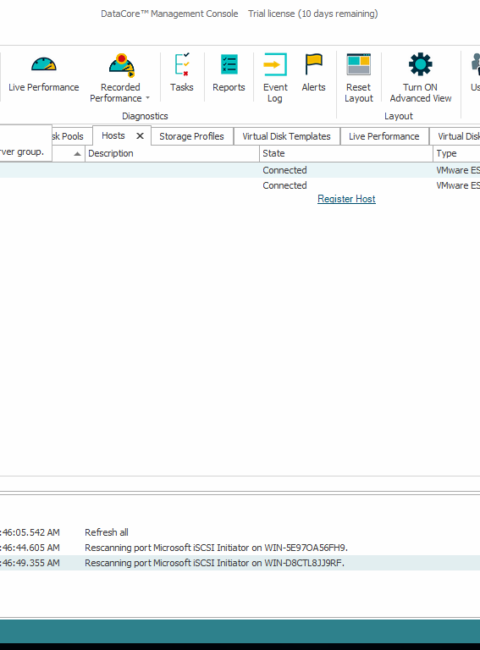Sort by State column header
Image resolution: width=480 pixels, height=650 pixels.
tap(347, 153)
